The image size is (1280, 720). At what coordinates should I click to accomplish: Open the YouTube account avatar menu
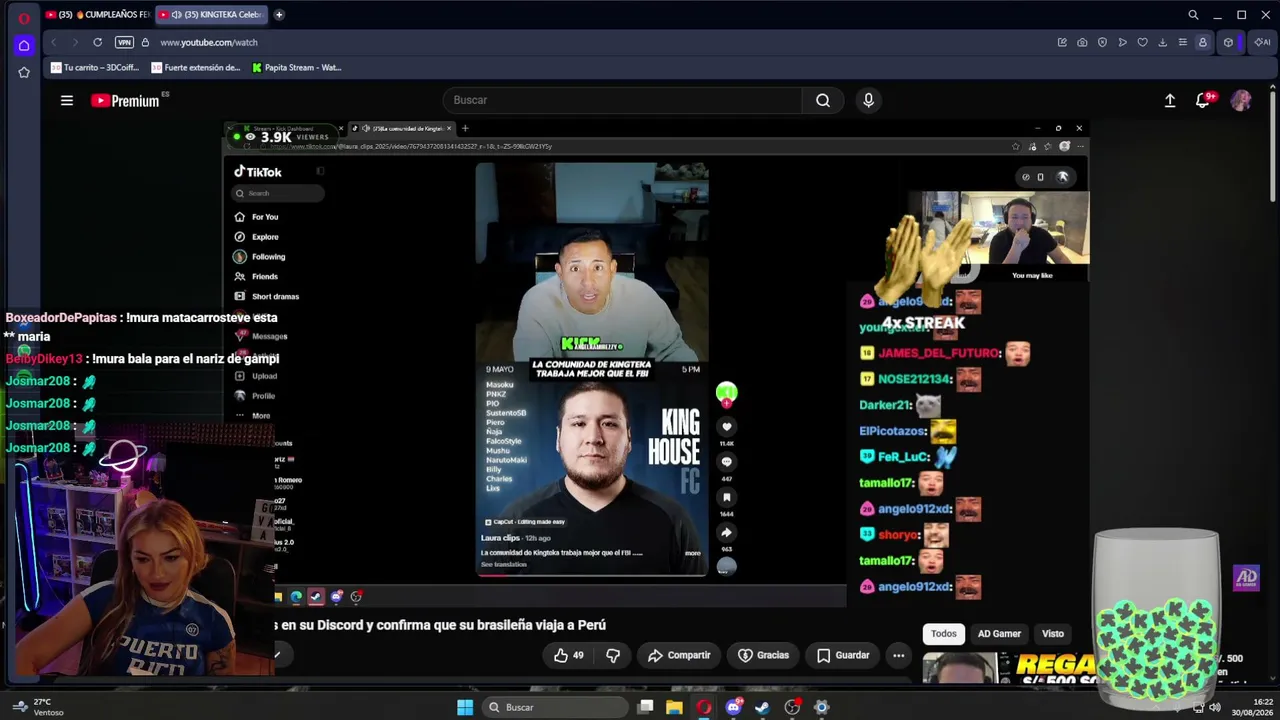pyautogui.click(x=1241, y=100)
